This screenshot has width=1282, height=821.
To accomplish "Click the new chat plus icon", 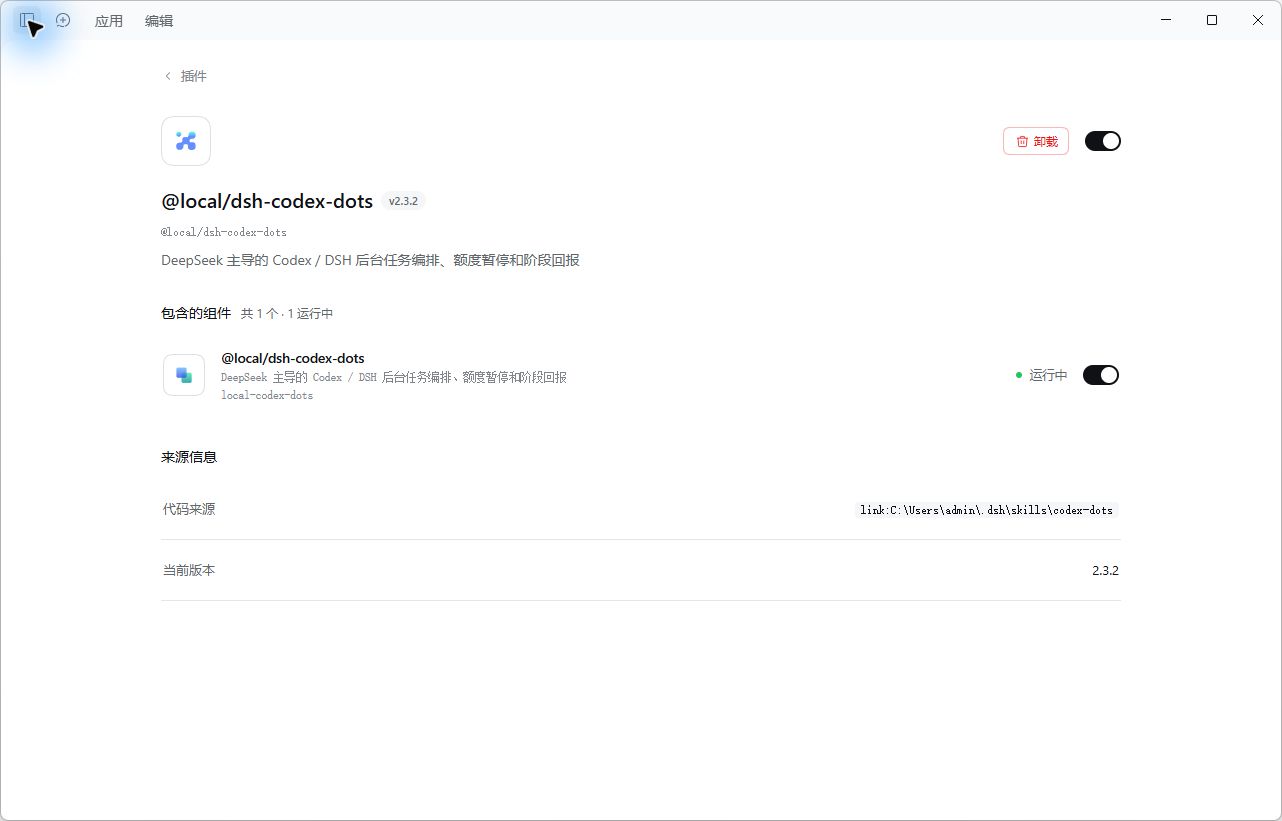I will [63, 20].
